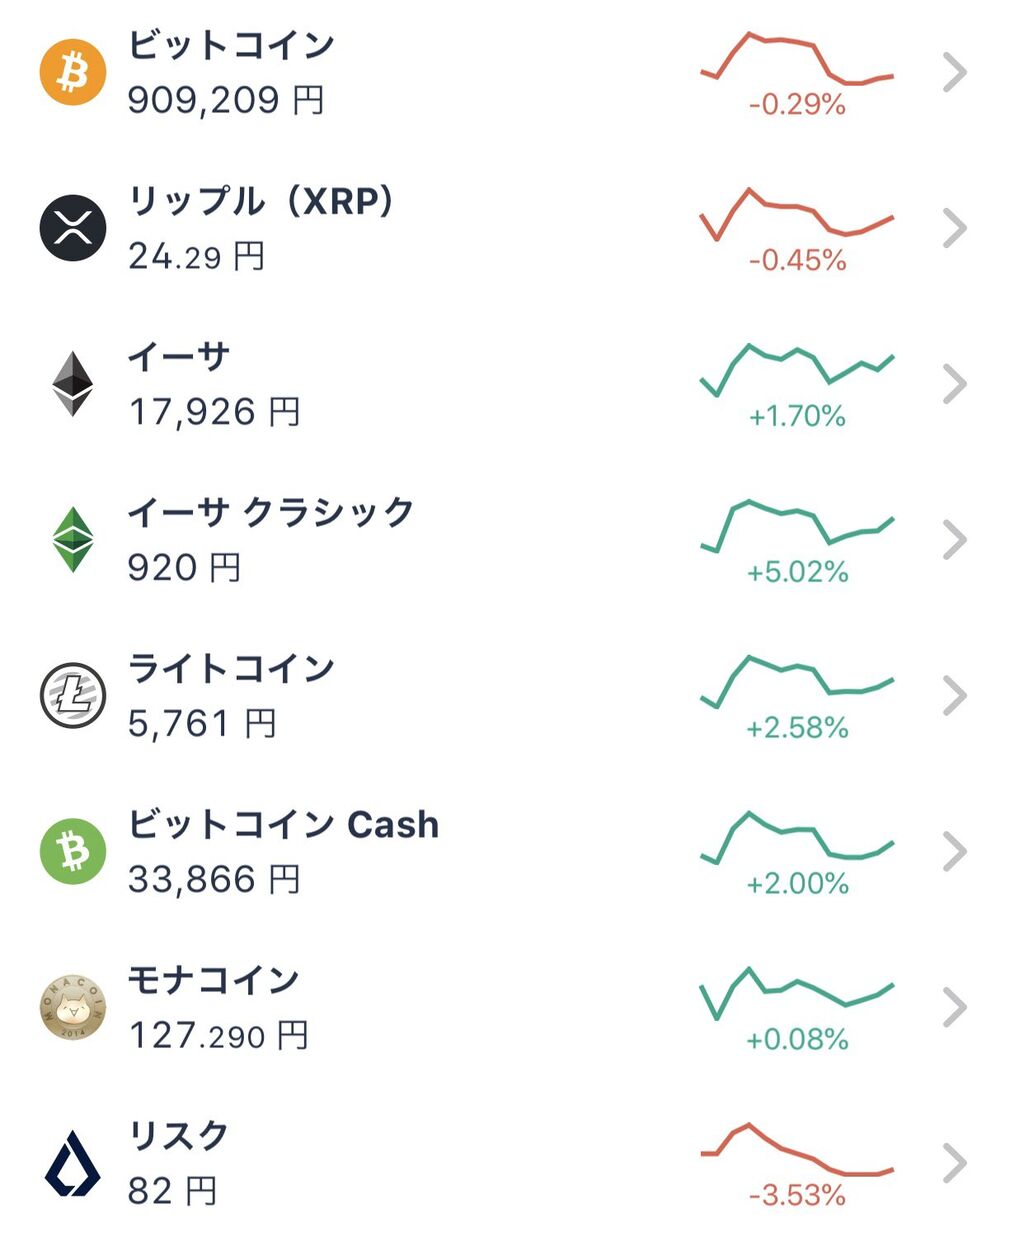The height and width of the screenshot is (1241, 1024).
Task: Open details via the ビットコイン row chevron
Action: pyautogui.click(x=955, y=73)
